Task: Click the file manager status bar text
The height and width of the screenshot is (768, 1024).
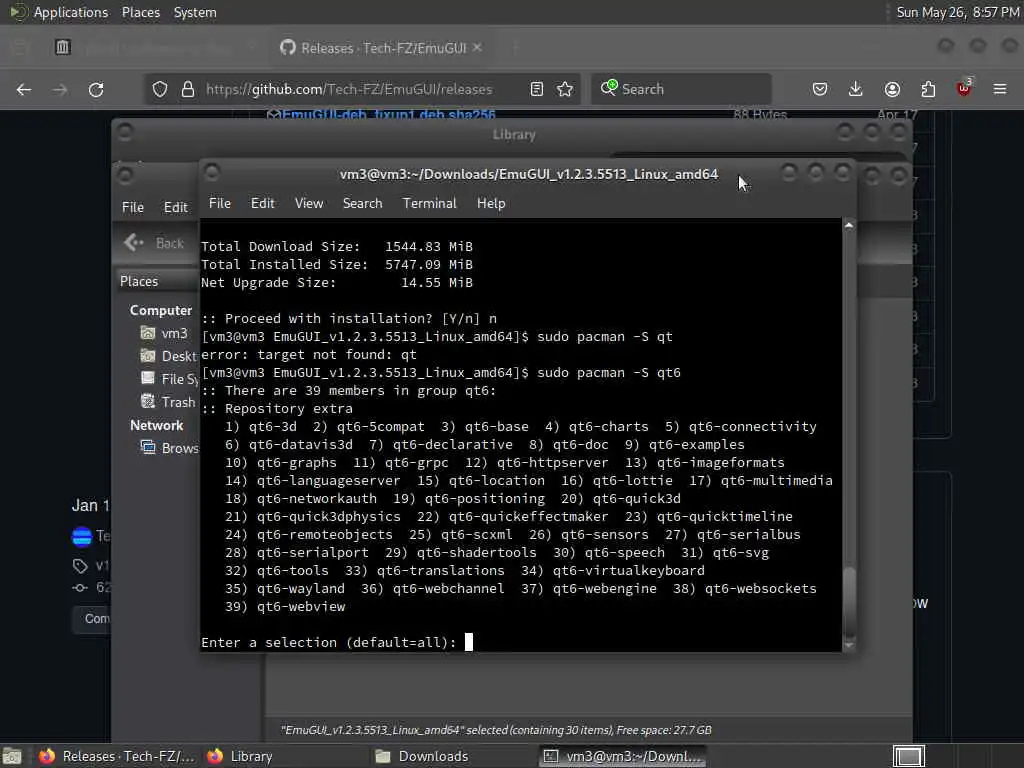Action: click(496, 730)
